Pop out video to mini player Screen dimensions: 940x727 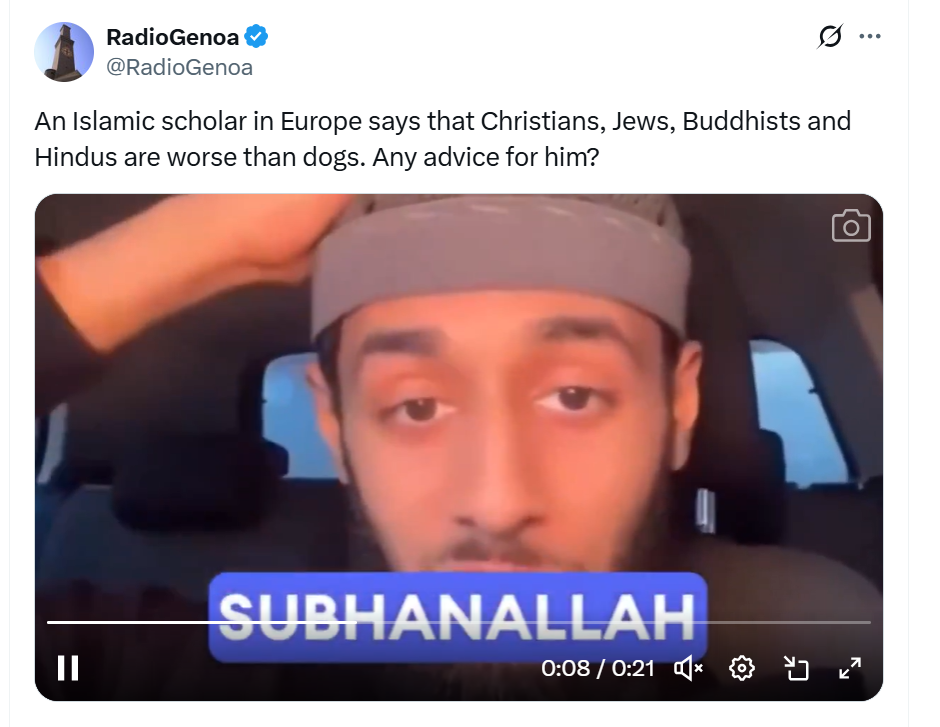(796, 668)
